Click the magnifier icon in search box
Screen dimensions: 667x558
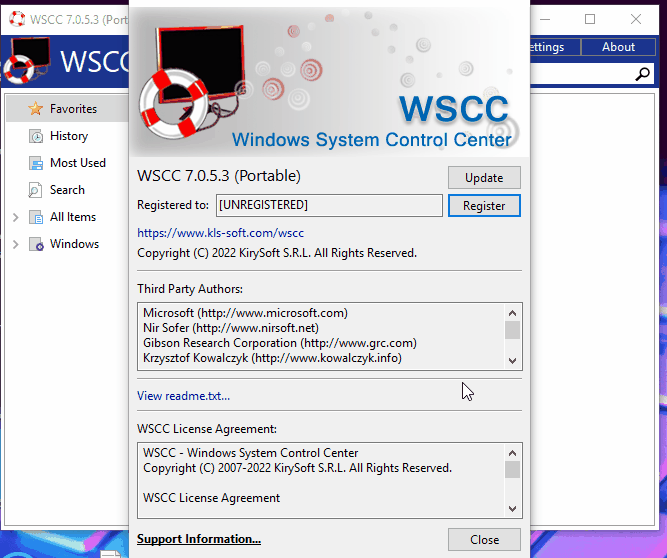pyautogui.click(x=642, y=74)
